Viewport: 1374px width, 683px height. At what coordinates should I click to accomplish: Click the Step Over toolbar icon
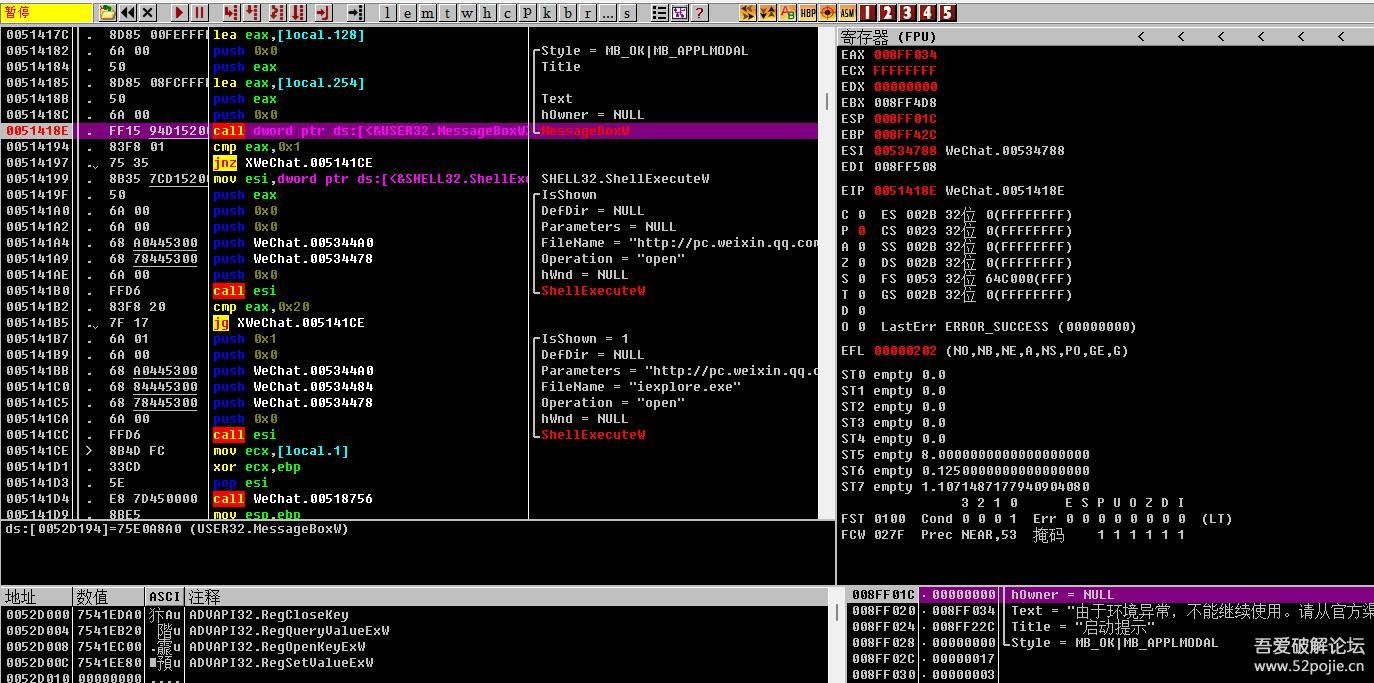point(252,13)
